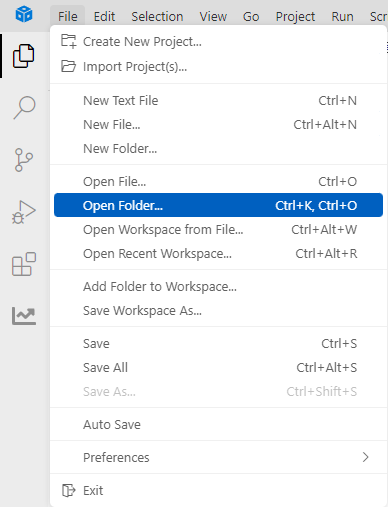Open the Edit menu

coord(104,16)
